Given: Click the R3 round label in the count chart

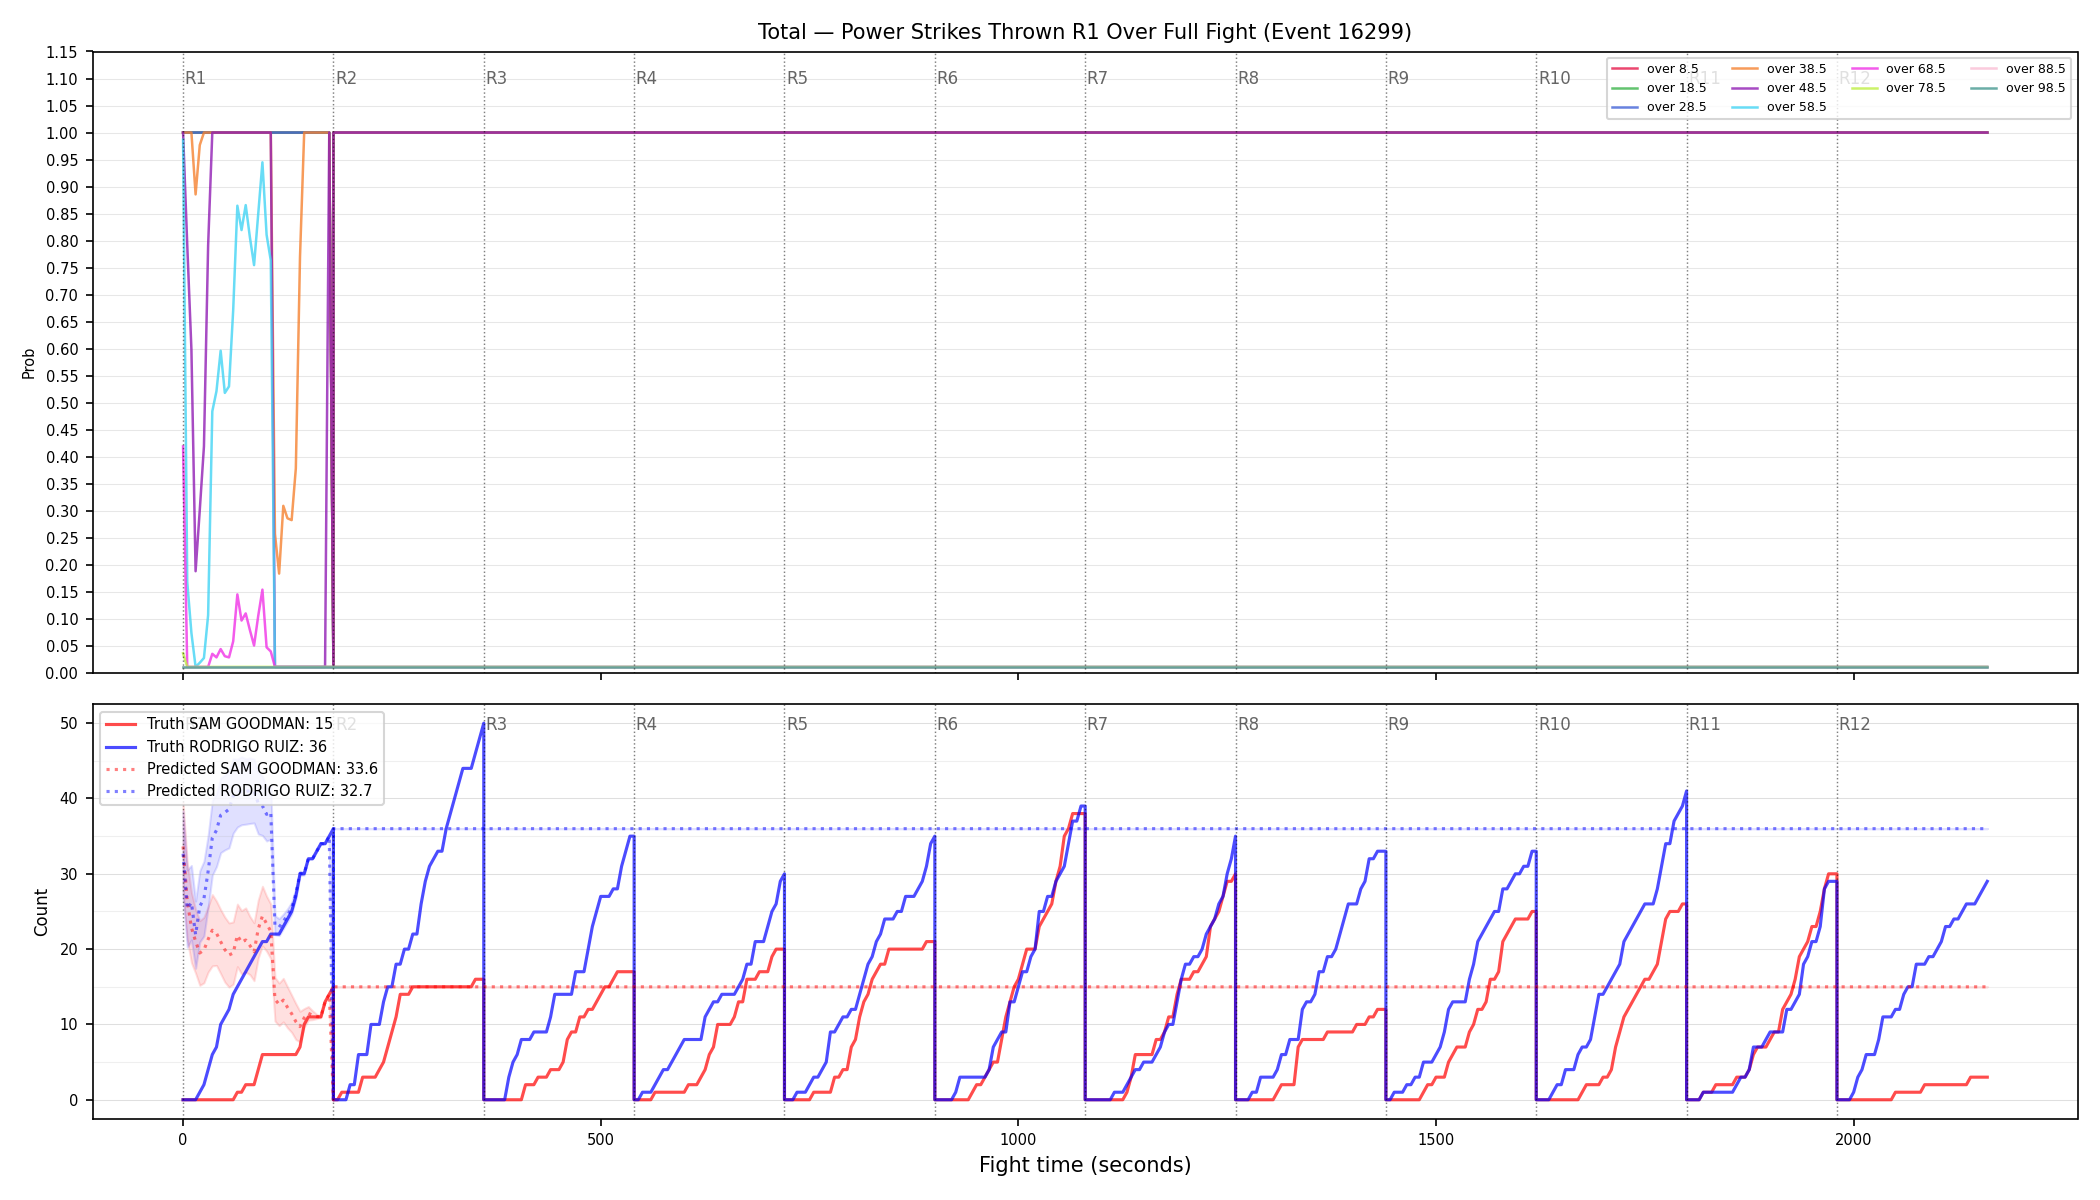Looking at the screenshot, I should pyautogui.click(x=496, y=724).
